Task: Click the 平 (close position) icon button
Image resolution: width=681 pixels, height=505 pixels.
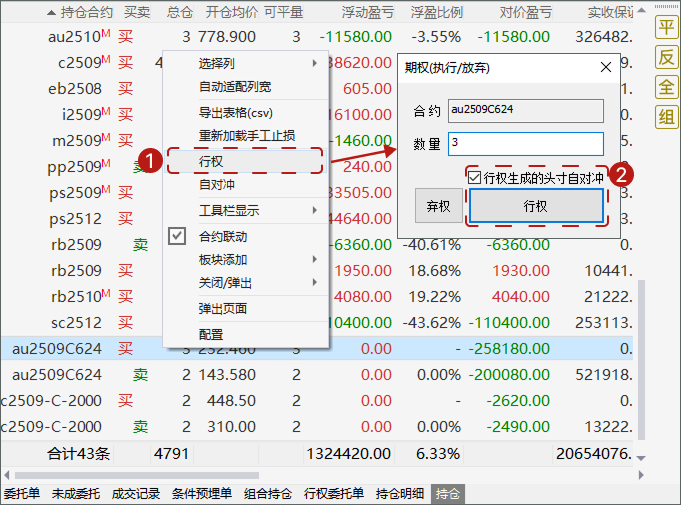Action: pyautogui.click(x=666, y=27)
